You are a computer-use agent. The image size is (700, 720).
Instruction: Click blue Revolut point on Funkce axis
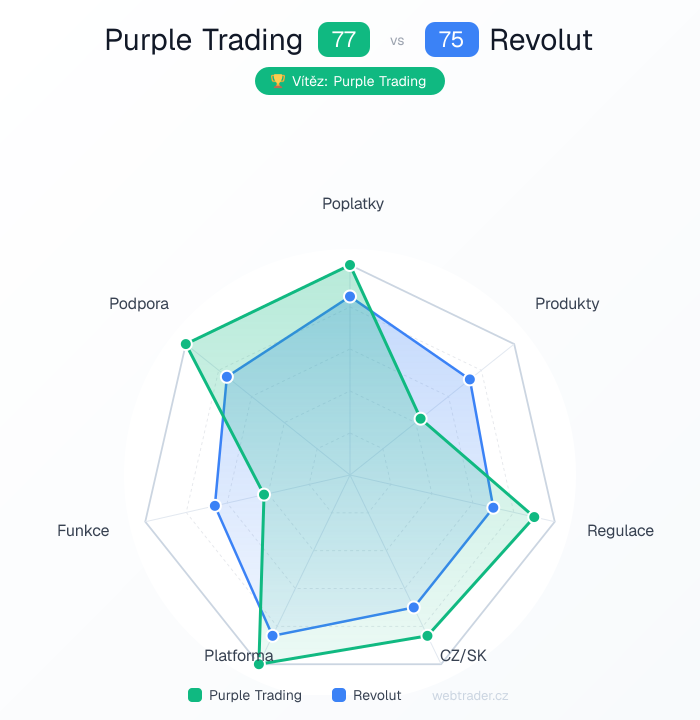tap(215, 506)
